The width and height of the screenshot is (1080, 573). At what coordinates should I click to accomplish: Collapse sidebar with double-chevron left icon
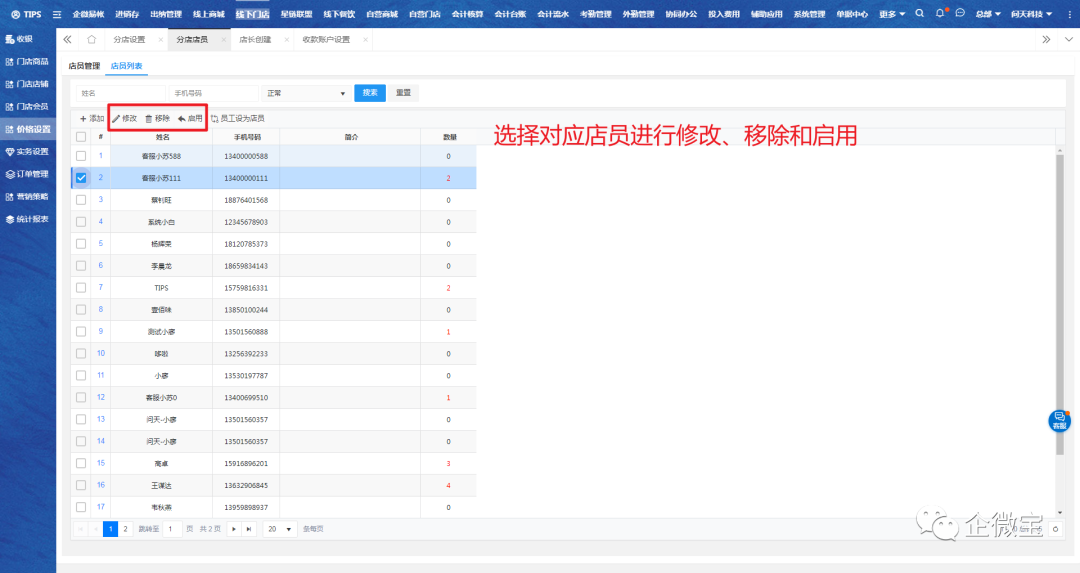tap(67, 39)
